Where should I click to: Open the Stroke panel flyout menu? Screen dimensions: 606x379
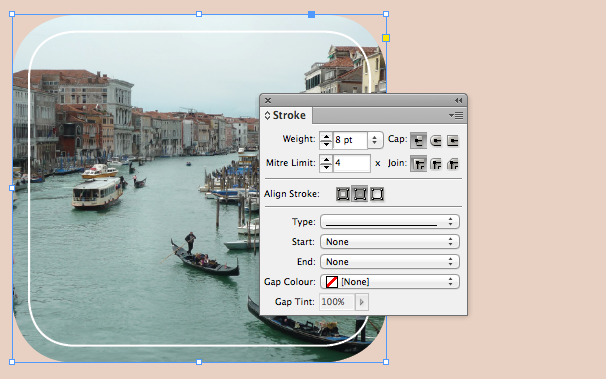pos(456,116)
